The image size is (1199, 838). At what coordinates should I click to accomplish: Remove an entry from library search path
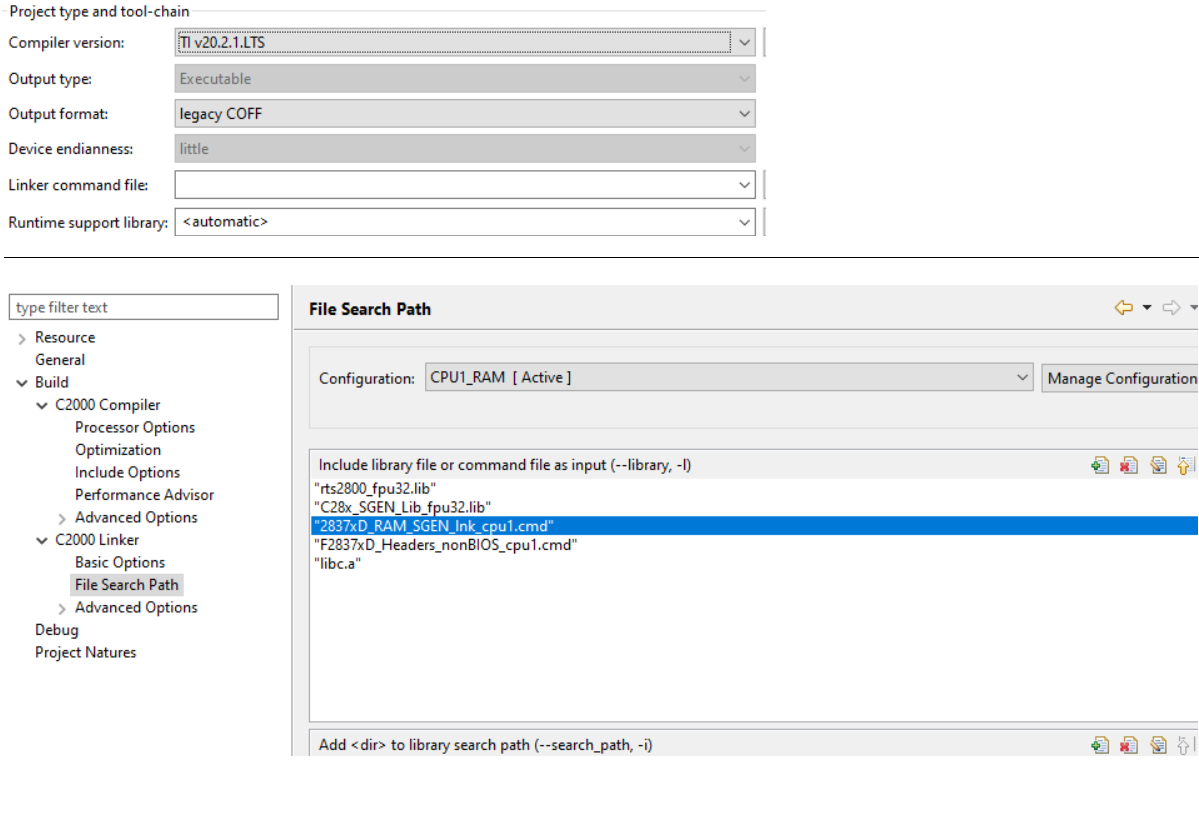coord(1128,745)
